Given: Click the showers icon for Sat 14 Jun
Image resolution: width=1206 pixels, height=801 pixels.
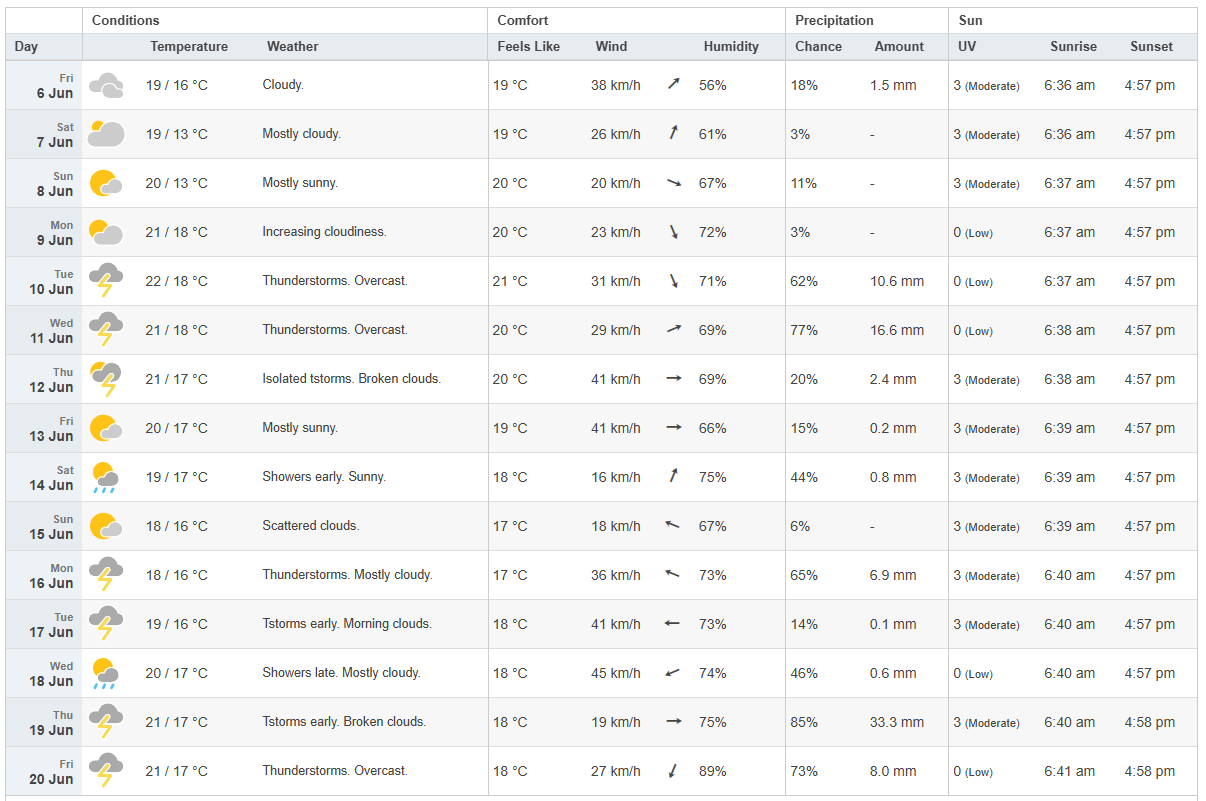Looking at the screenshot, I should tap(104, 478).
